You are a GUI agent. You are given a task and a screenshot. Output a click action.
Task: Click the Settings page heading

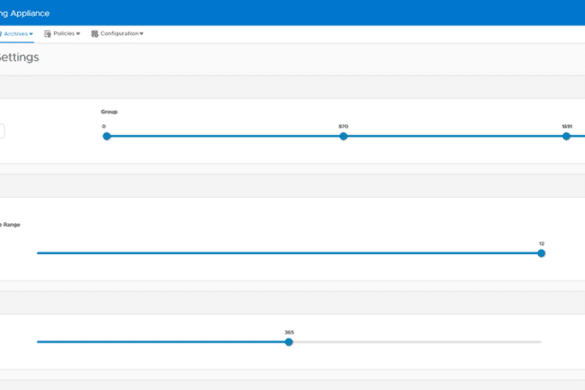coord(19,57)
